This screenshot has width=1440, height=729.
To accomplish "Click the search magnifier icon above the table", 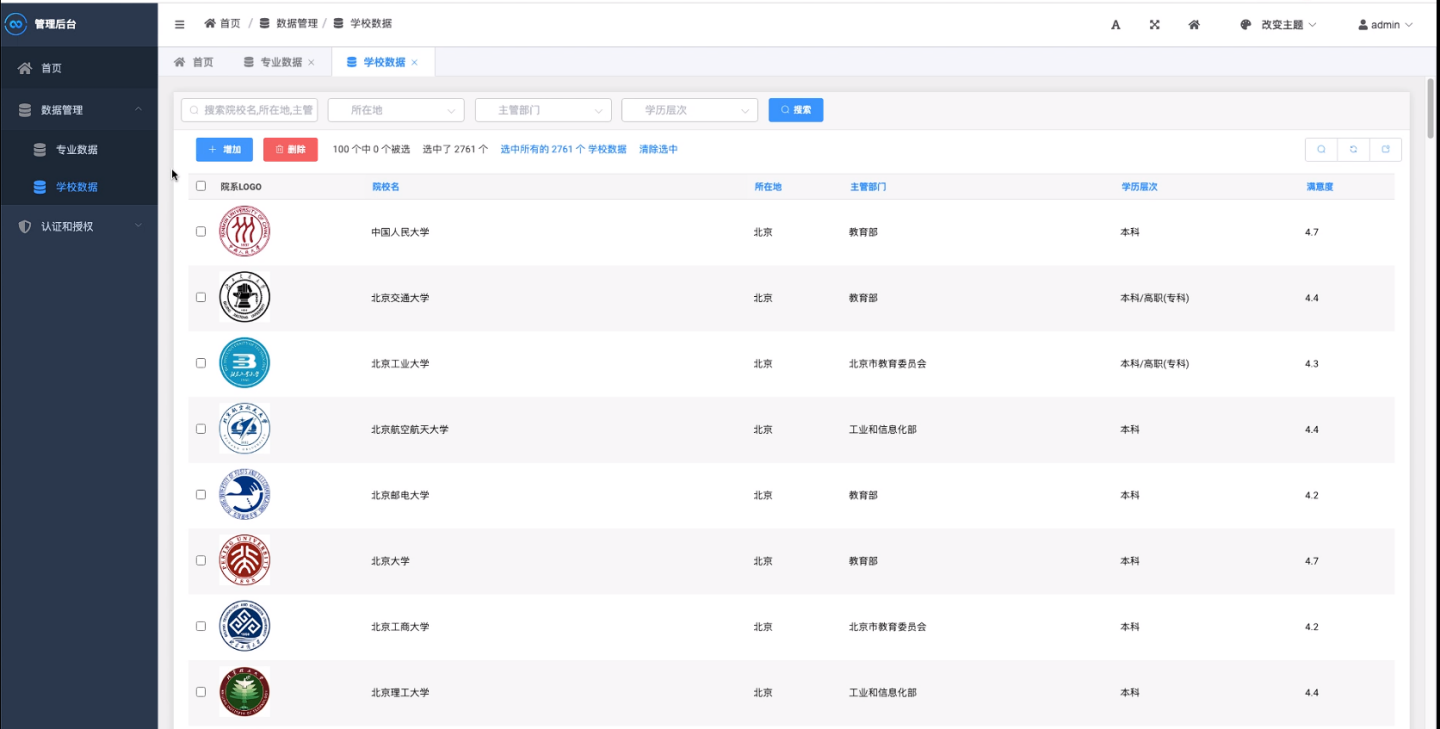I will click(1321, 148).
